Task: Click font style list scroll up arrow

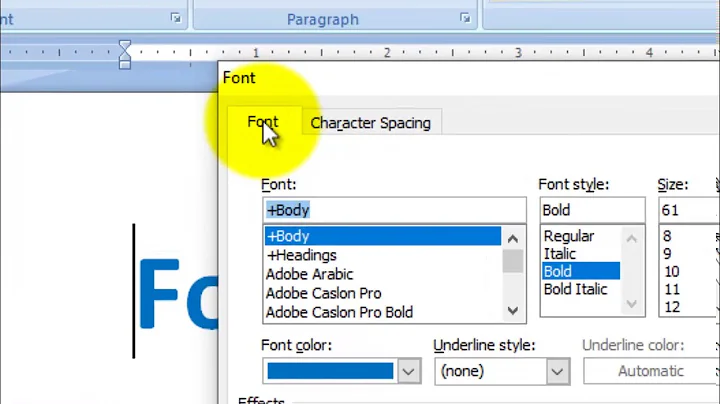Action: (x=632, y=238)
